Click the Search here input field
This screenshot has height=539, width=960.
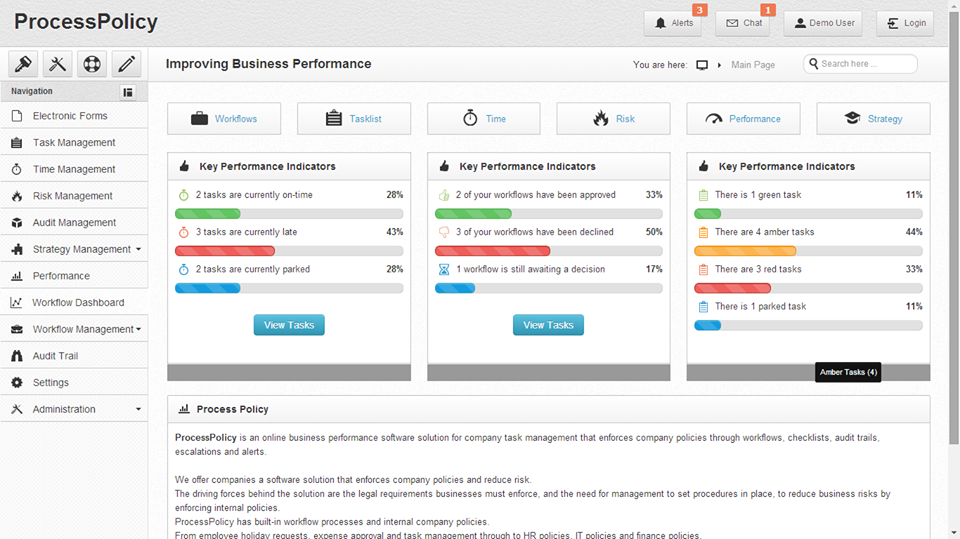(x=860, y=64)
